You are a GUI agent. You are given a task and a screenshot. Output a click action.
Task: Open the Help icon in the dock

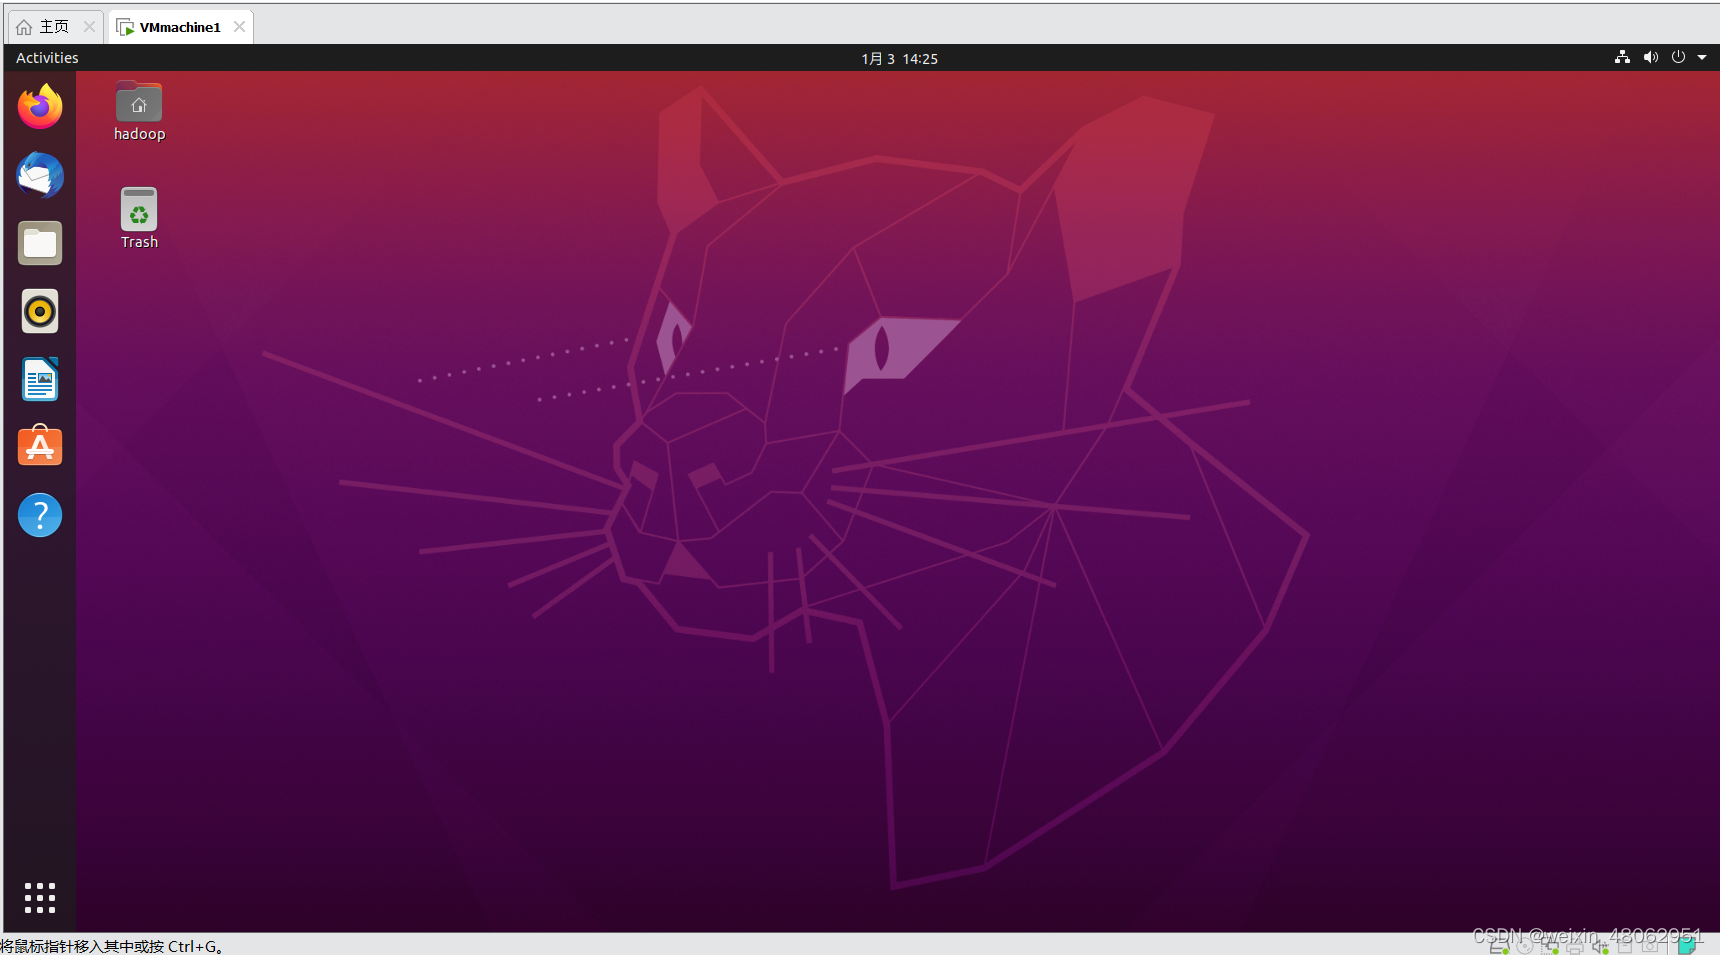[40, 515]
